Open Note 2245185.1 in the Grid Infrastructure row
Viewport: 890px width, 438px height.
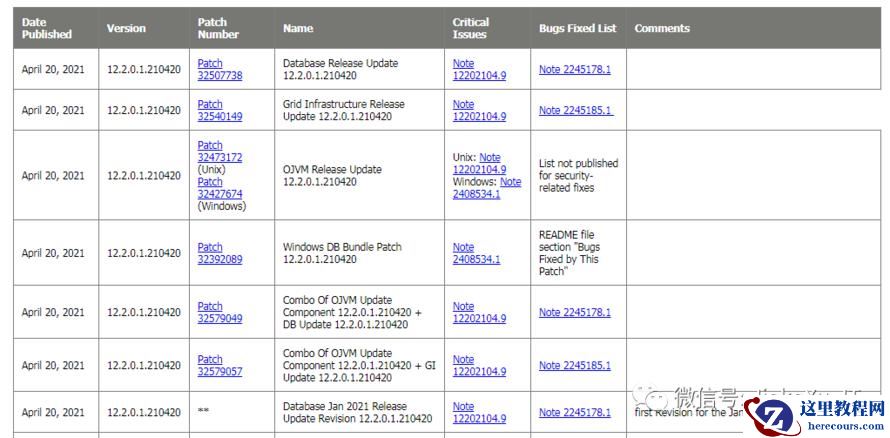coord(576,110)
